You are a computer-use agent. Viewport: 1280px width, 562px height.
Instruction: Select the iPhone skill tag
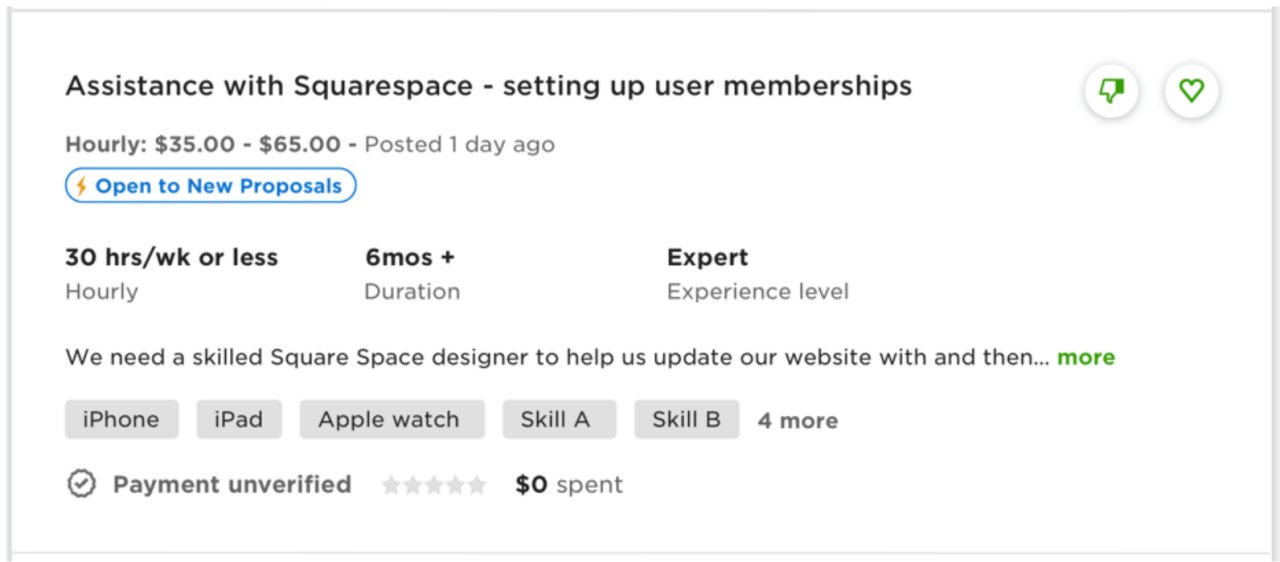pyautogui.click(x=122, y=420)
